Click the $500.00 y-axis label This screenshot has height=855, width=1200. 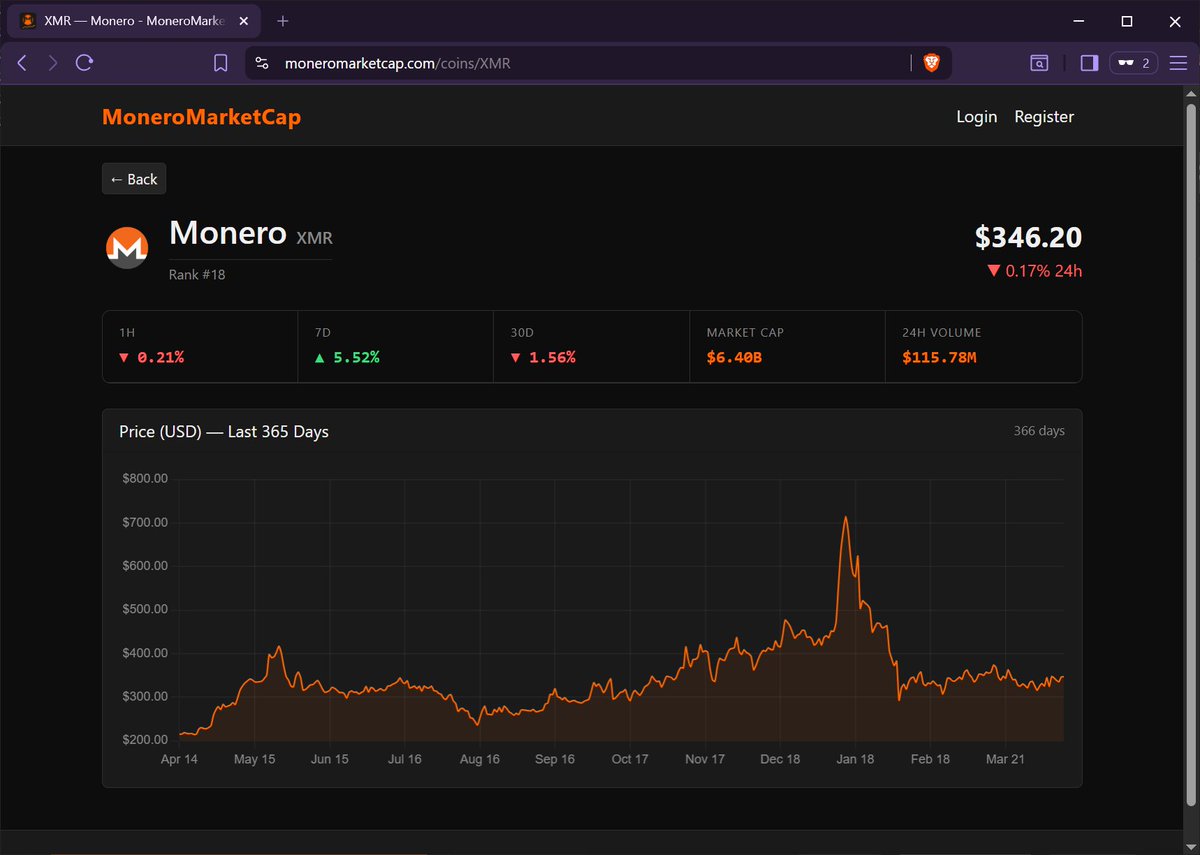coord(145,609)
